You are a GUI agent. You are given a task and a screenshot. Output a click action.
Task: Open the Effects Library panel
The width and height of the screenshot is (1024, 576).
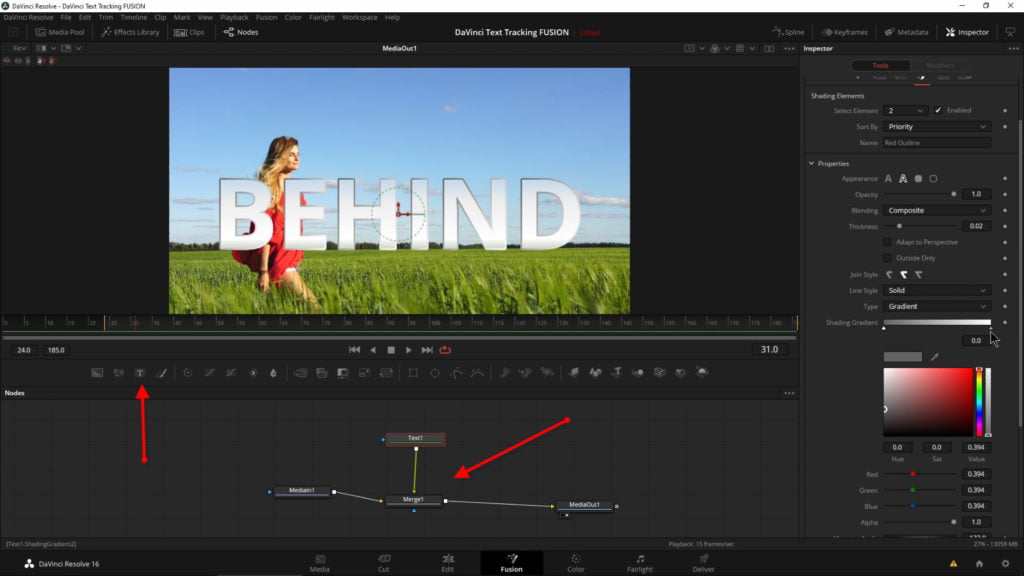click(131, 32)
